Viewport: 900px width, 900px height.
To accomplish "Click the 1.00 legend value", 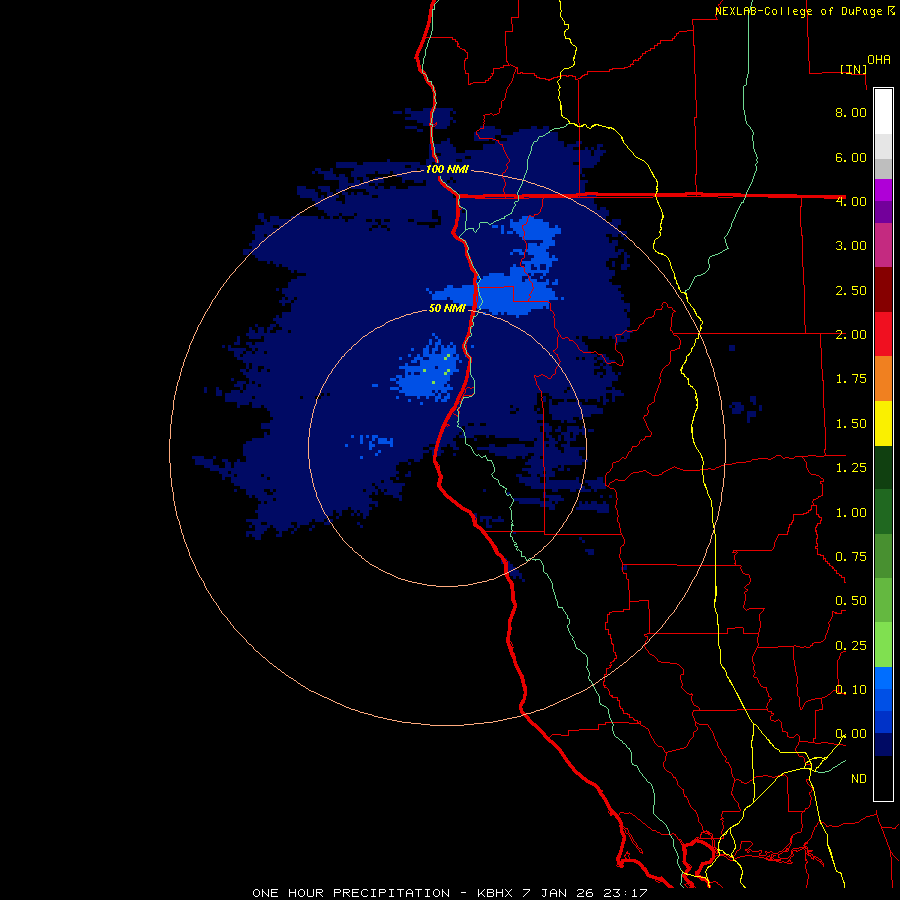I will [x=851, y=513].
